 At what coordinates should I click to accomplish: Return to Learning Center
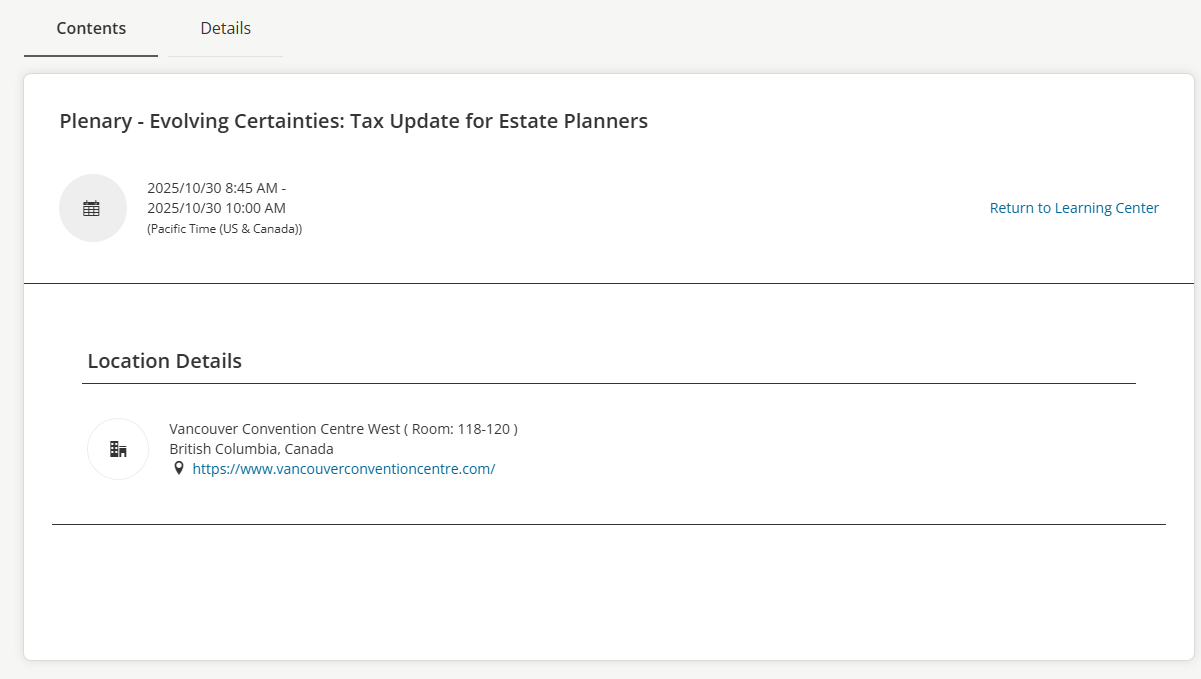tap(1073, 208)
